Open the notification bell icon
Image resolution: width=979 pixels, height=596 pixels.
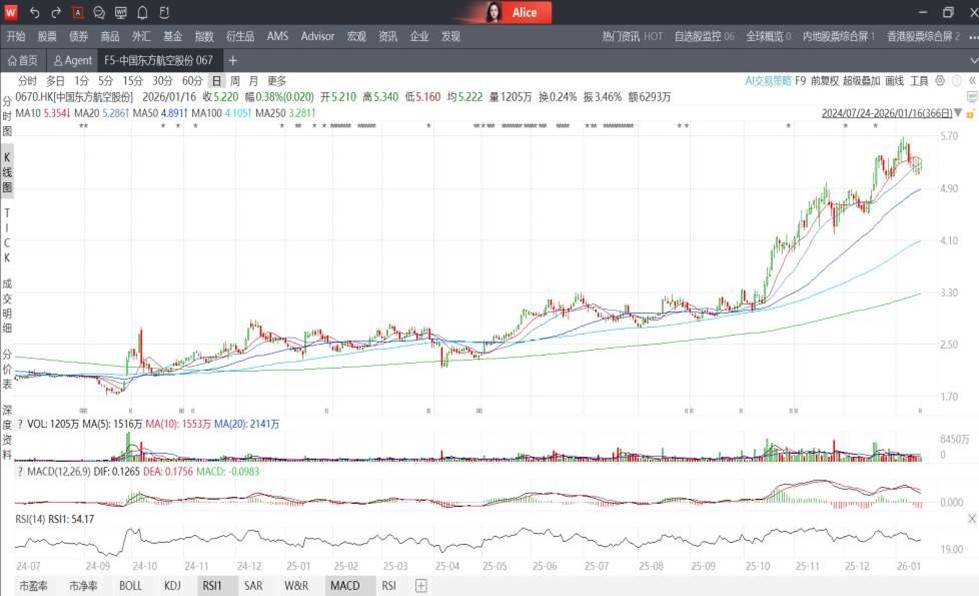(x=142, y=13)
